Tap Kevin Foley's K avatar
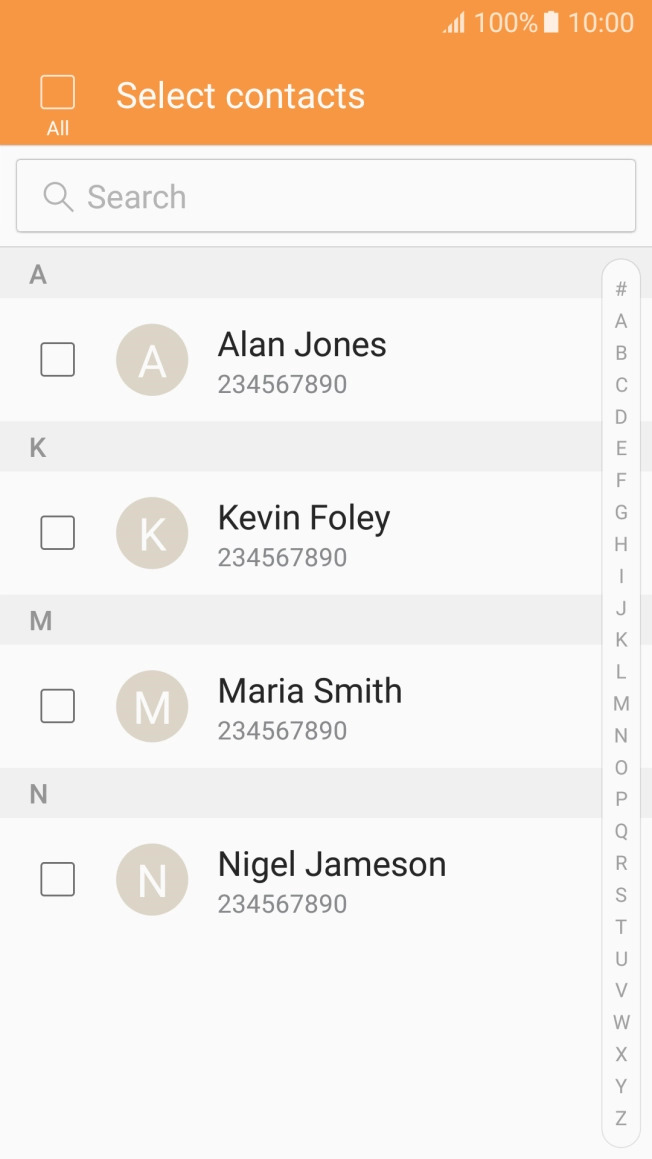 152,533
